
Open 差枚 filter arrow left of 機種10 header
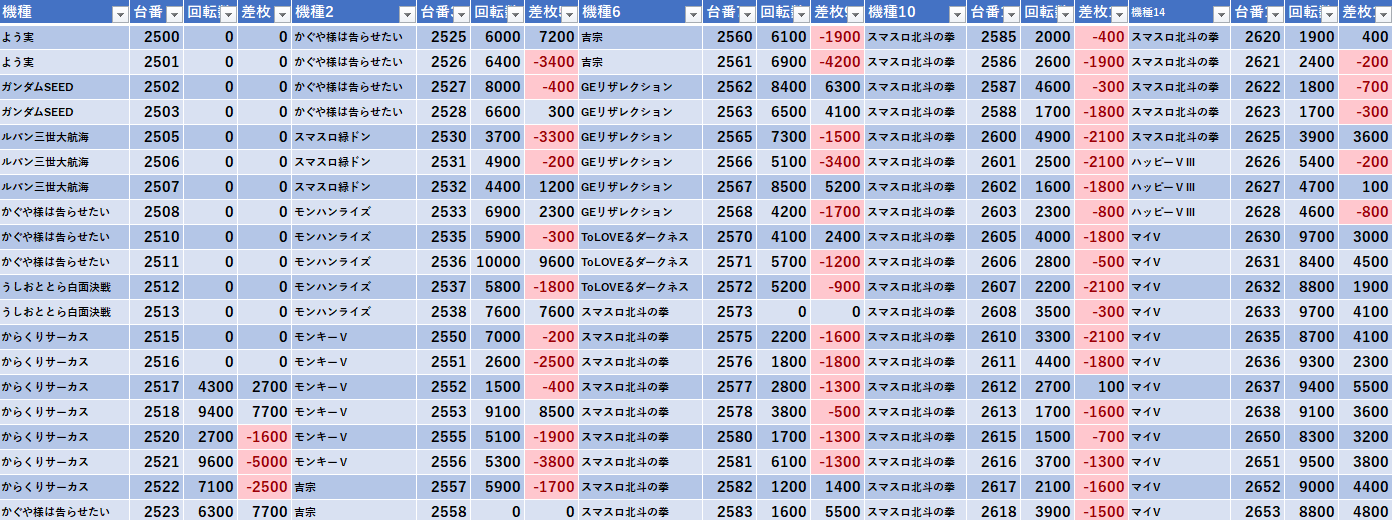(x=853, y=14)
